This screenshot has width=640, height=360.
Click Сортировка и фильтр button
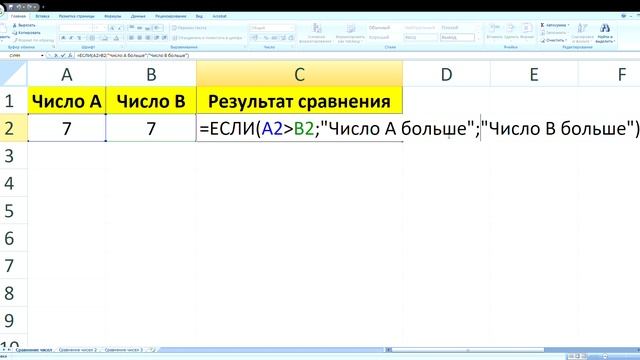click(x=582, y=33)
